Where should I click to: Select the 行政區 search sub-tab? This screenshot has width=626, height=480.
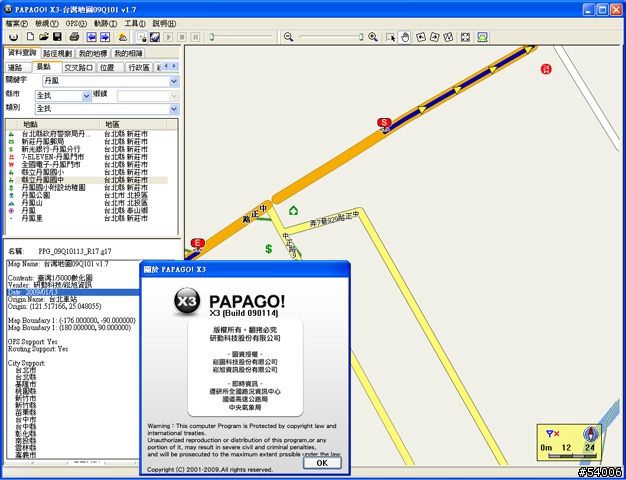pyautogui.click(x=139, y=67)
